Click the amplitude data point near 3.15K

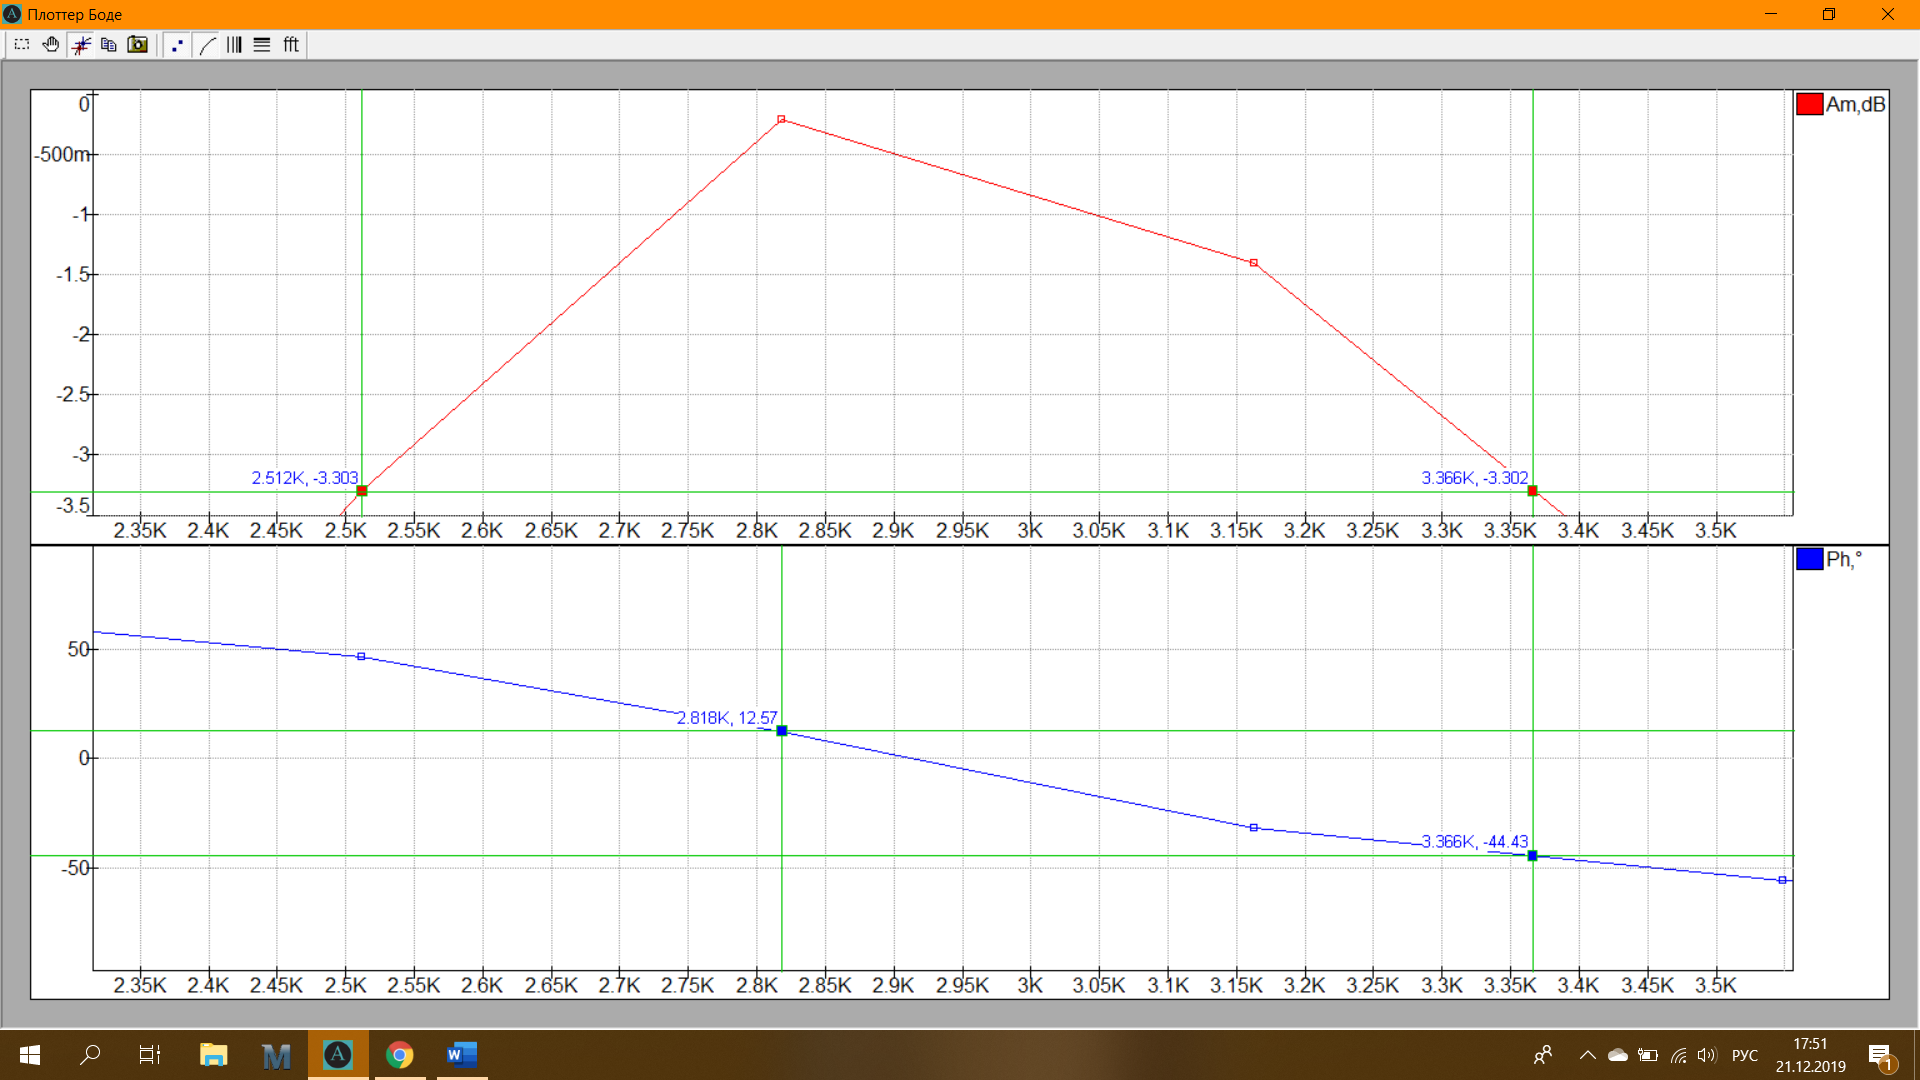[1254, 263]
